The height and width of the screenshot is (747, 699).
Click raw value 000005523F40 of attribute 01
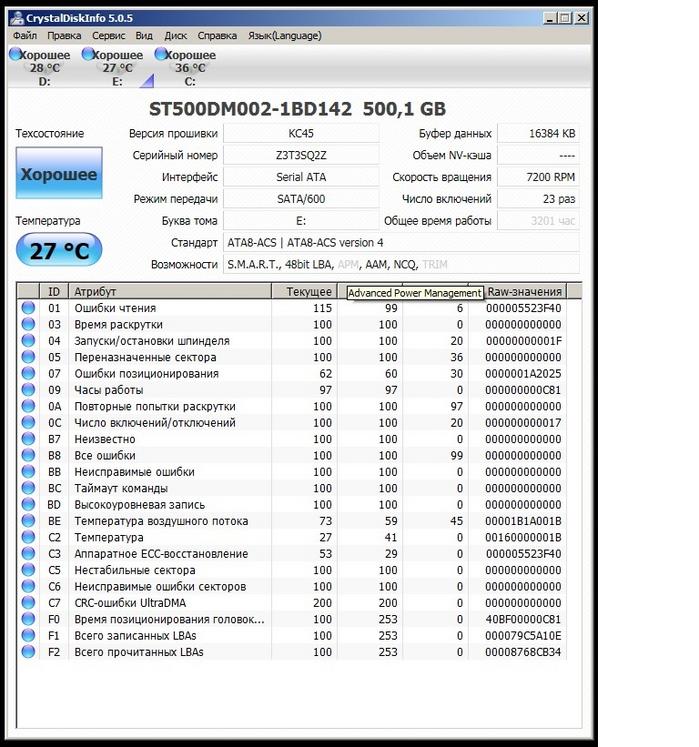[524, 308]
